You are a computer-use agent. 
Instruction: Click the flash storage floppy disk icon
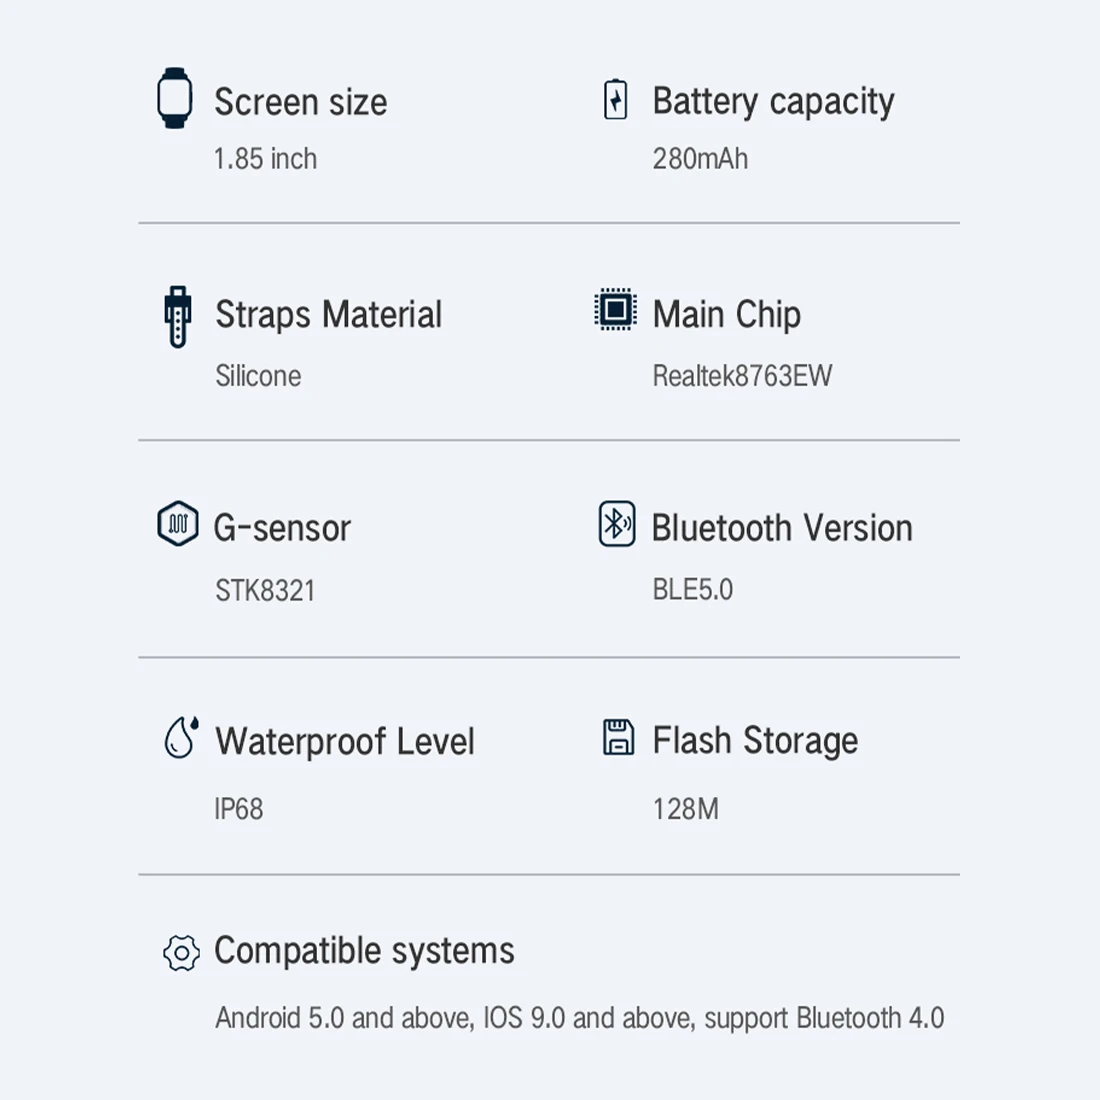tap(618, 737)
